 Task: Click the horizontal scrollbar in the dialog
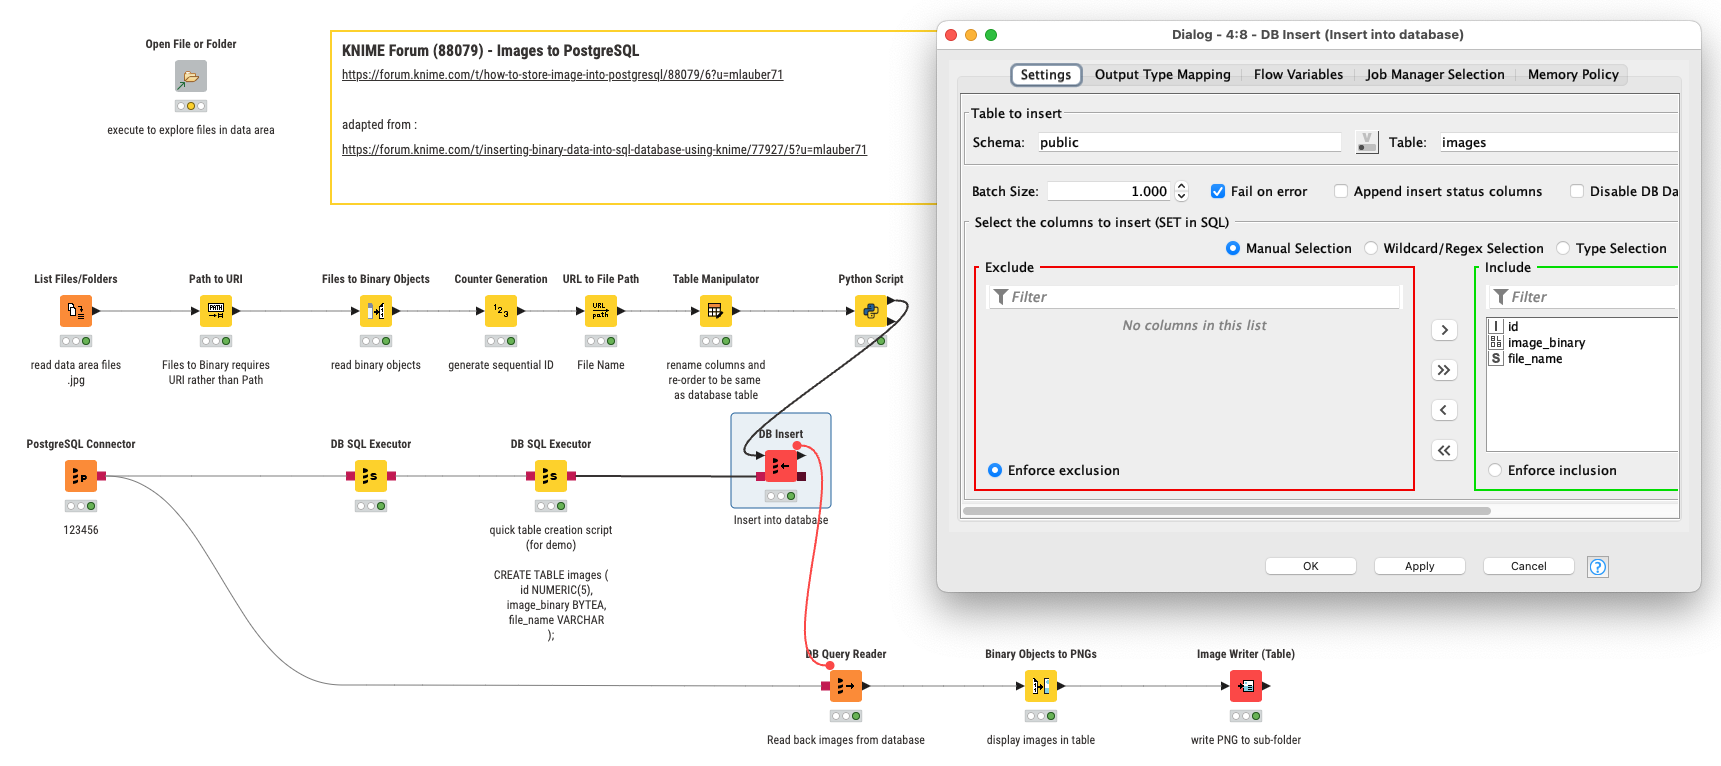pyautogui.click(x=1227, y=511)
